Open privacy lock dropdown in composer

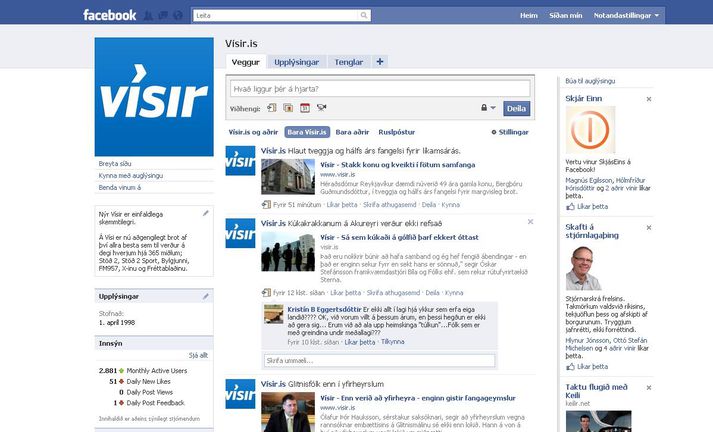[x=488, y=108]
